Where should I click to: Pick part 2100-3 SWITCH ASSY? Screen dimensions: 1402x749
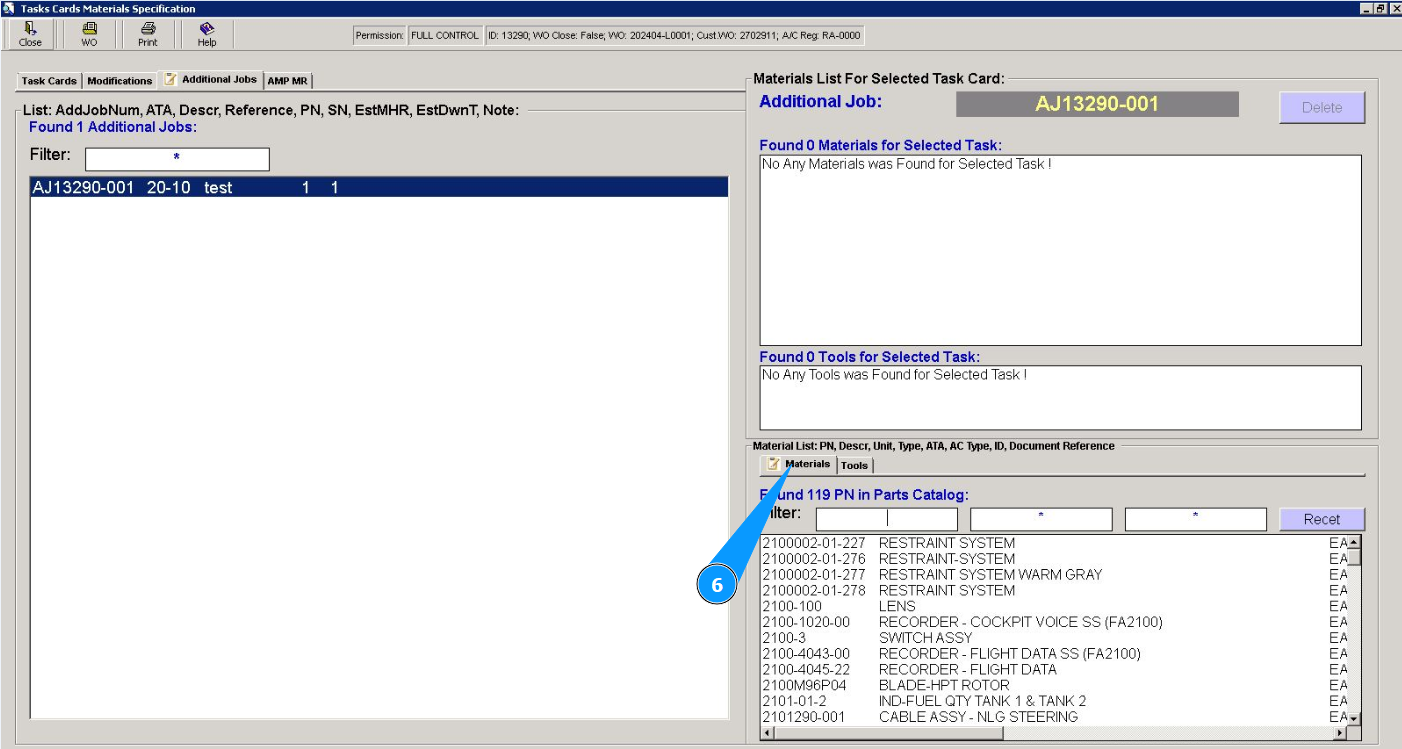[x=1054, y=638]
